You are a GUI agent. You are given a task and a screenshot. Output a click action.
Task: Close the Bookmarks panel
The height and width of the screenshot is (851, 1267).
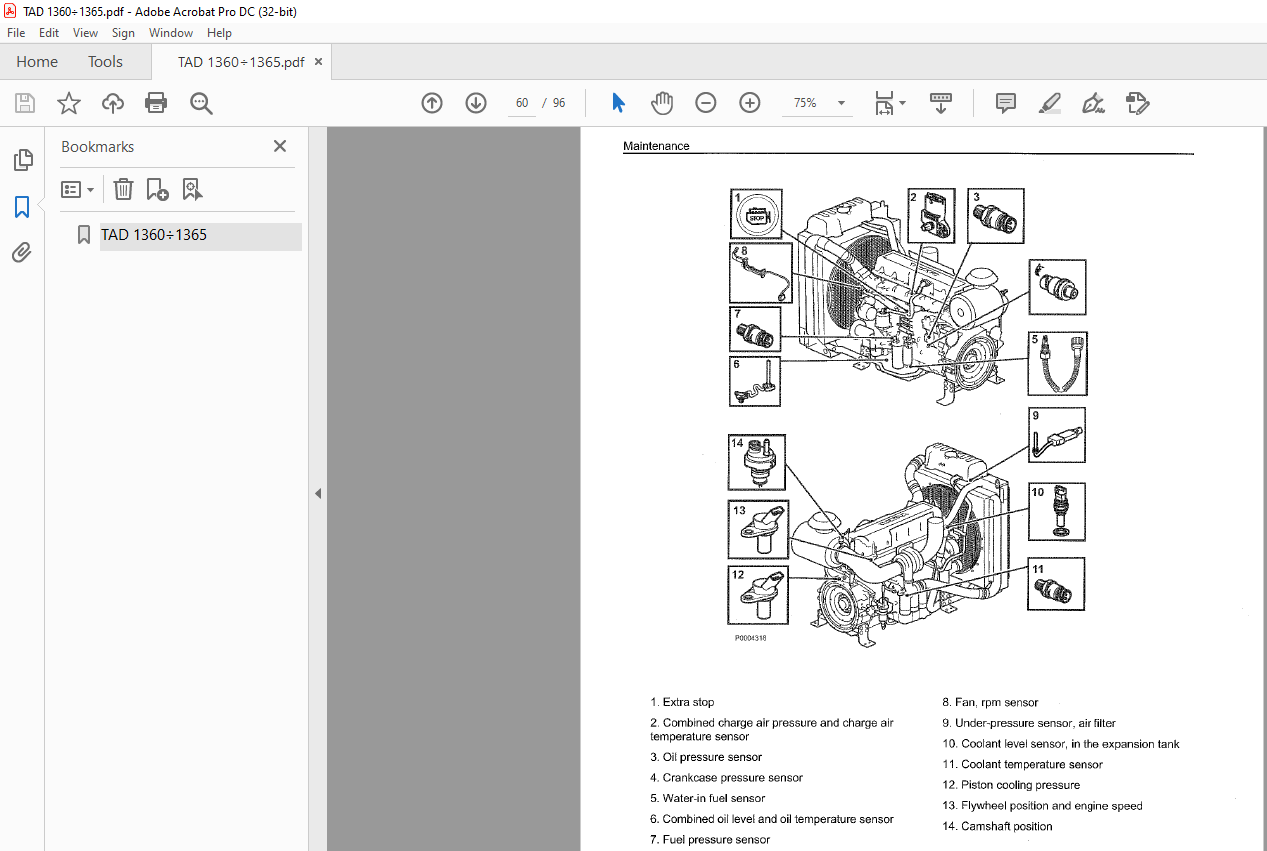[x=280, y=146]
